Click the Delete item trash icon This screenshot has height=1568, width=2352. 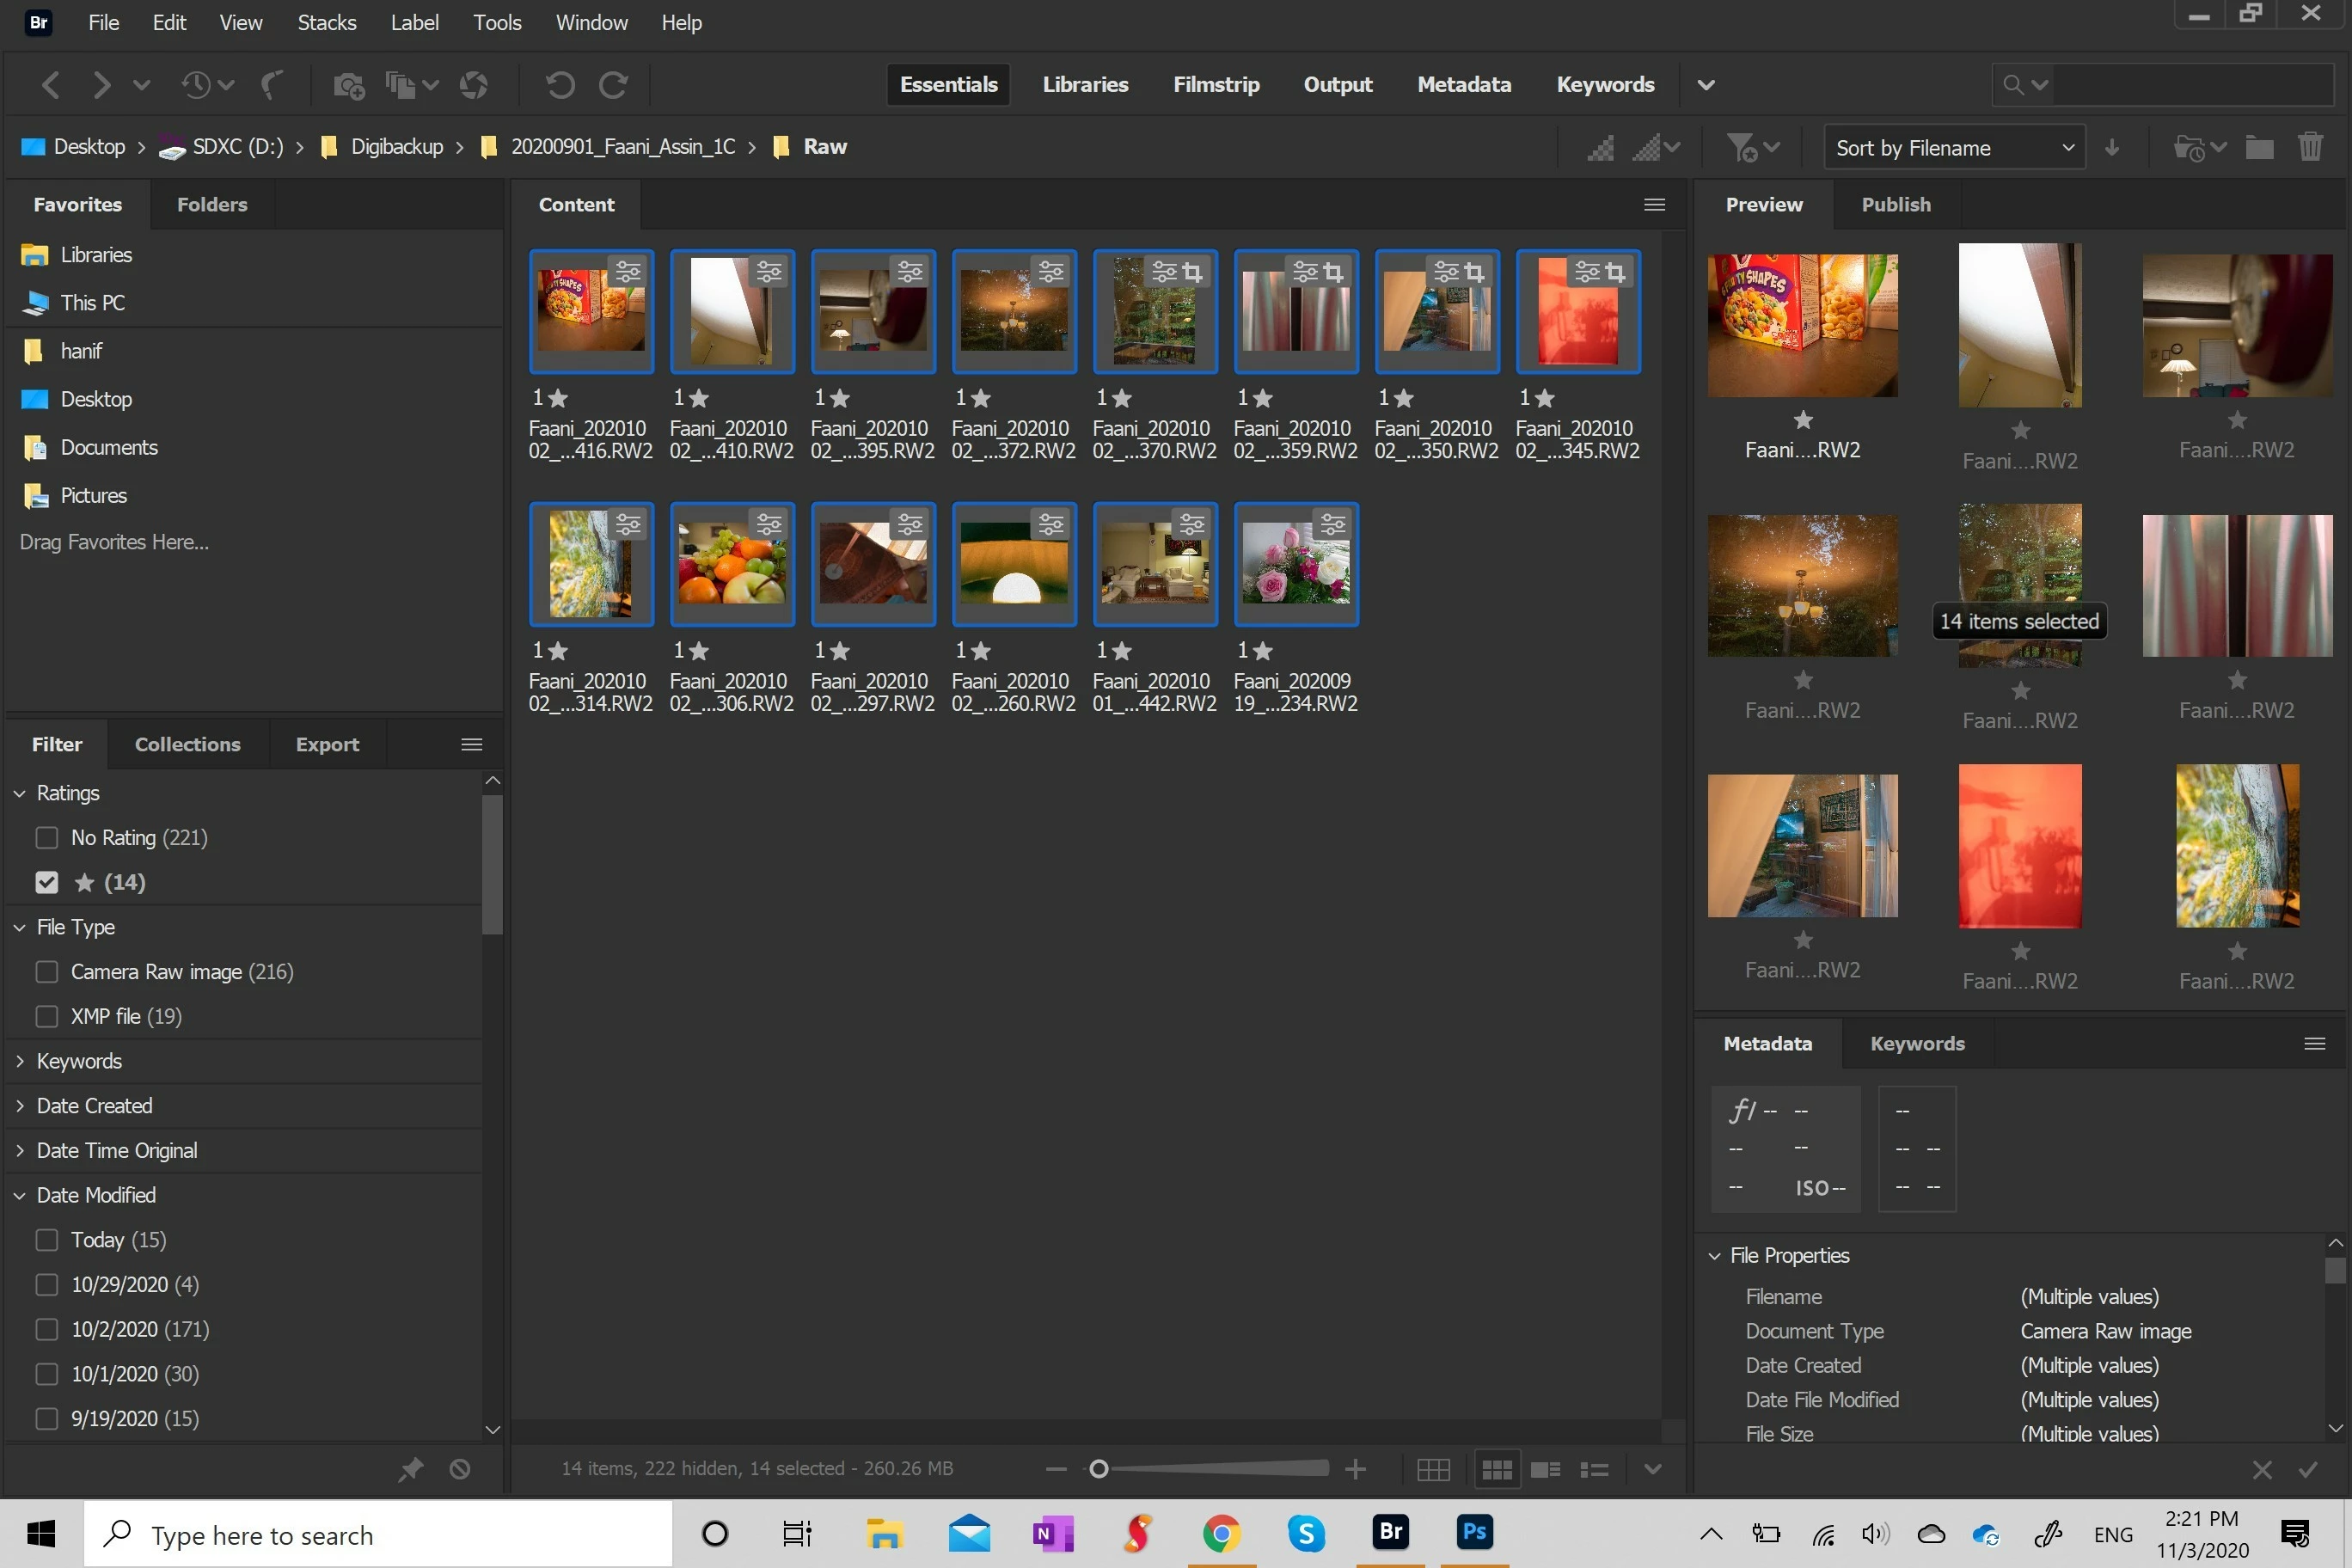(x=2309, y=148)
